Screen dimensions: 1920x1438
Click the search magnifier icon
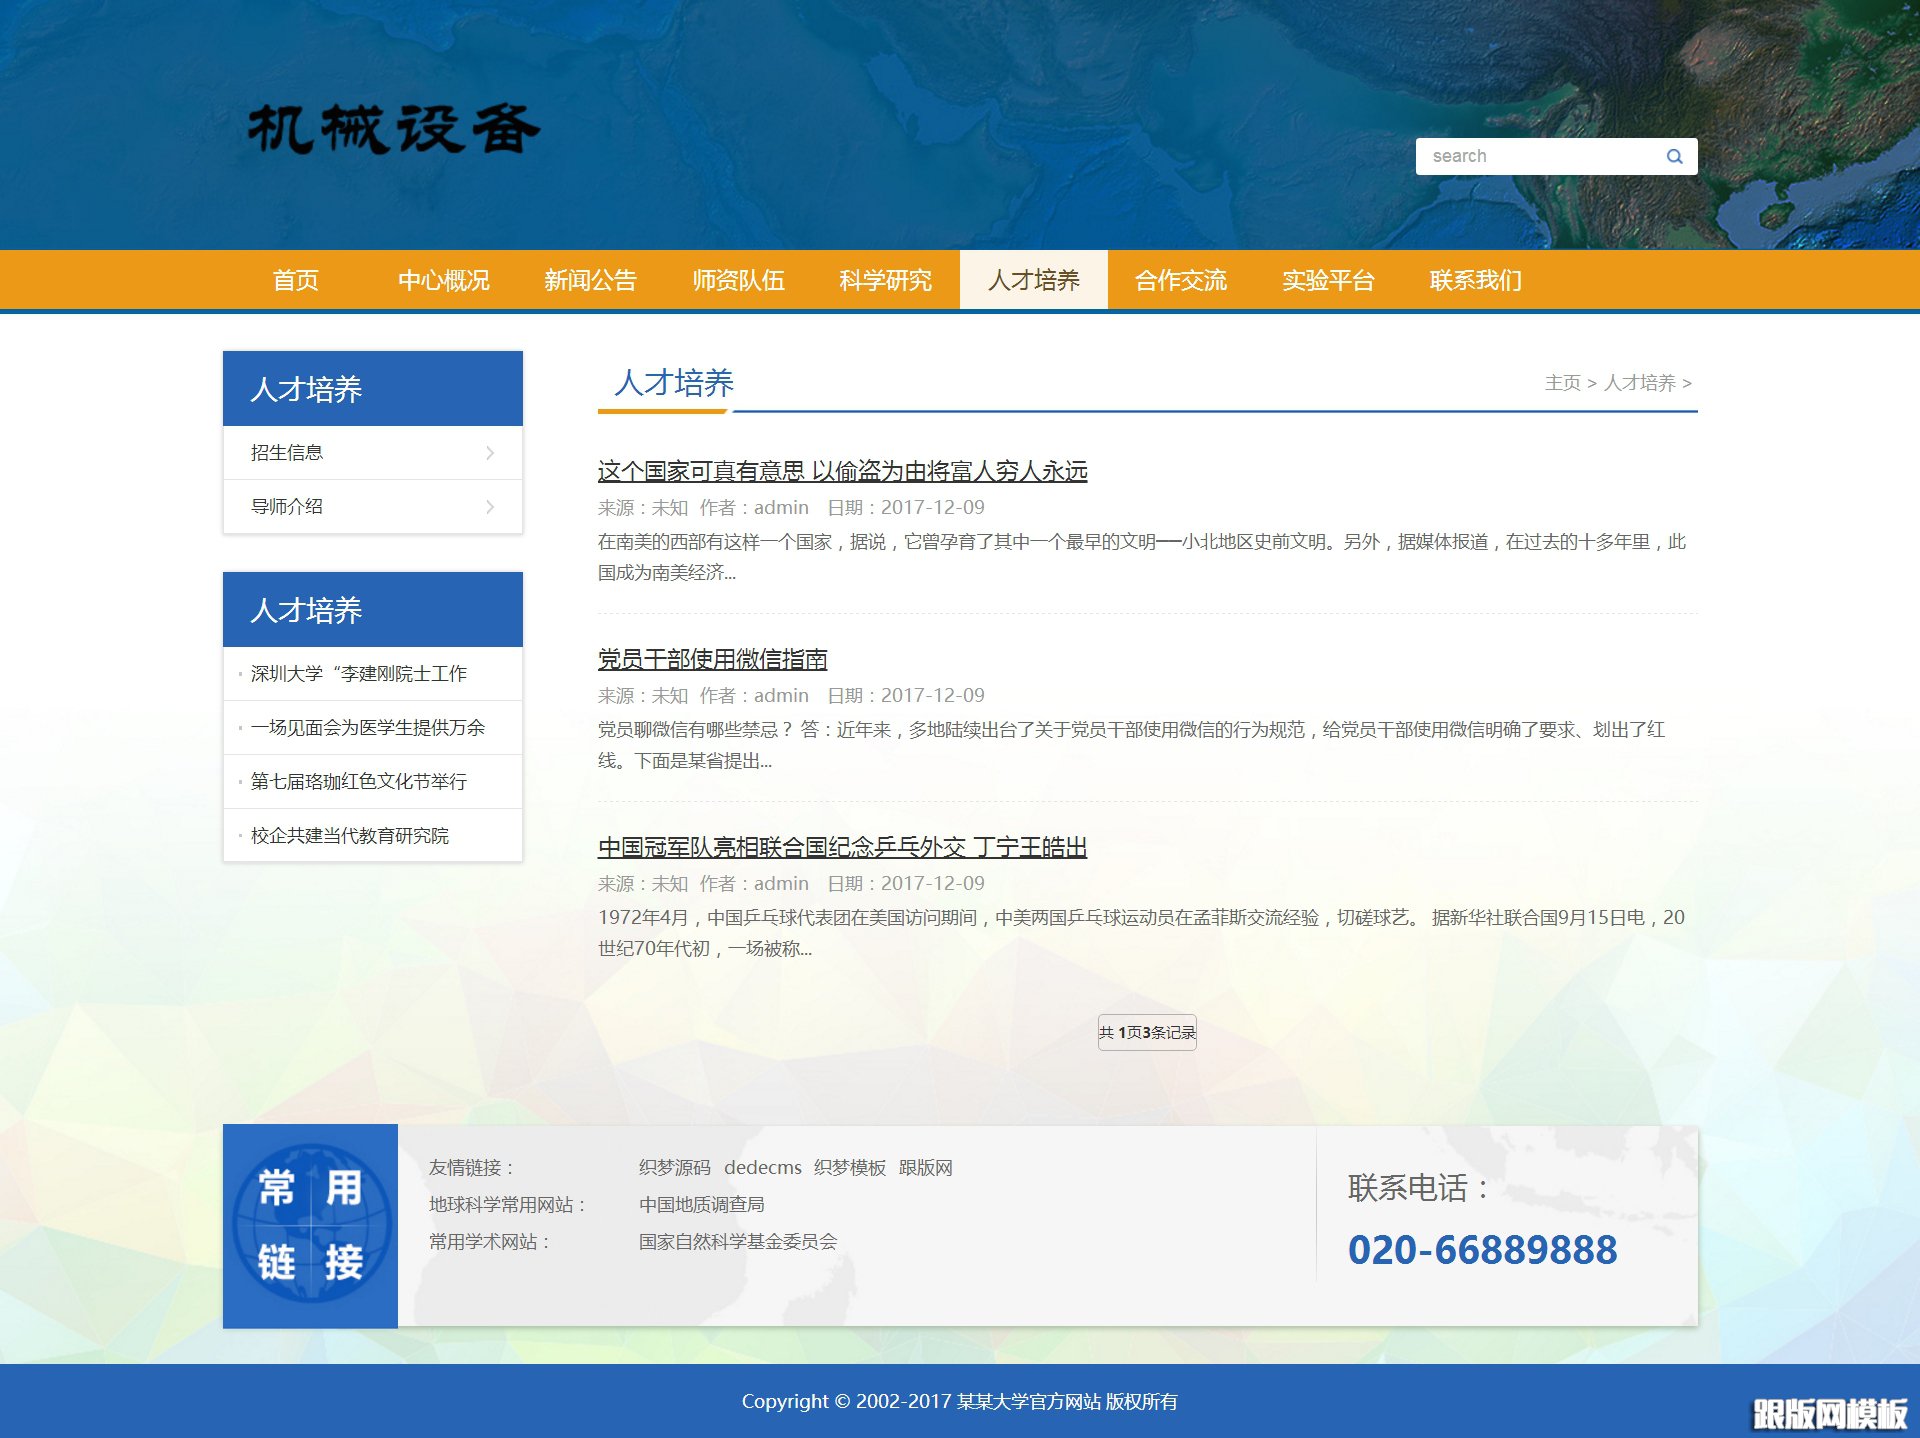coord(1675,156)
